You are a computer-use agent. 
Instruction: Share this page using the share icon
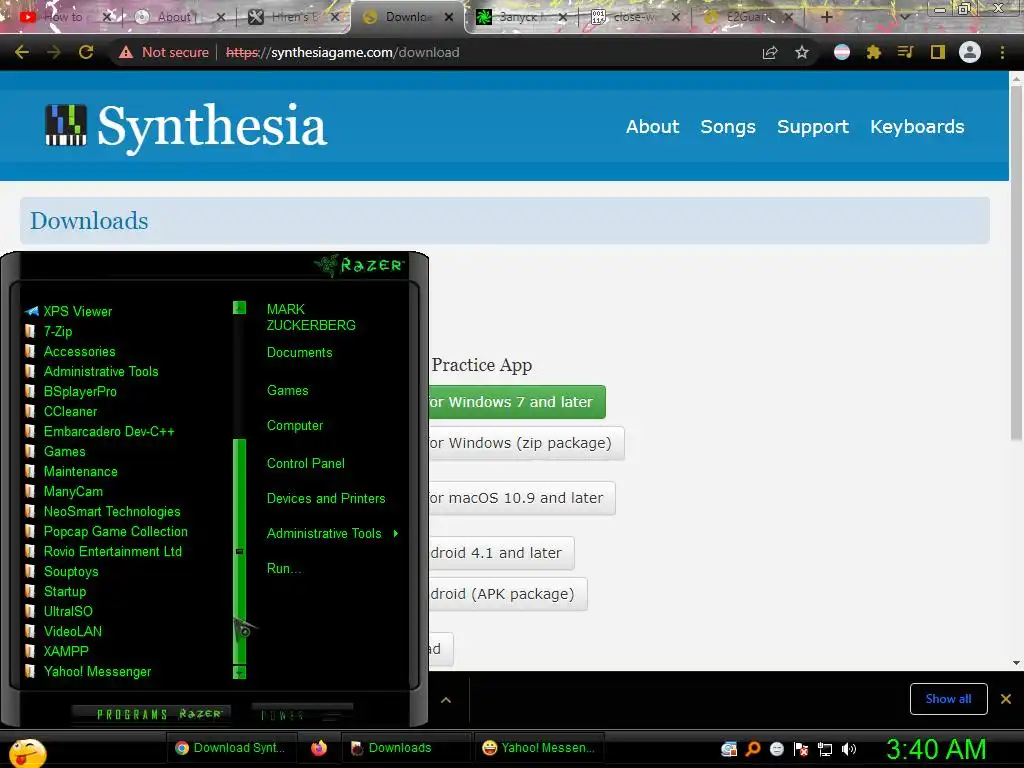click(770, 52)
